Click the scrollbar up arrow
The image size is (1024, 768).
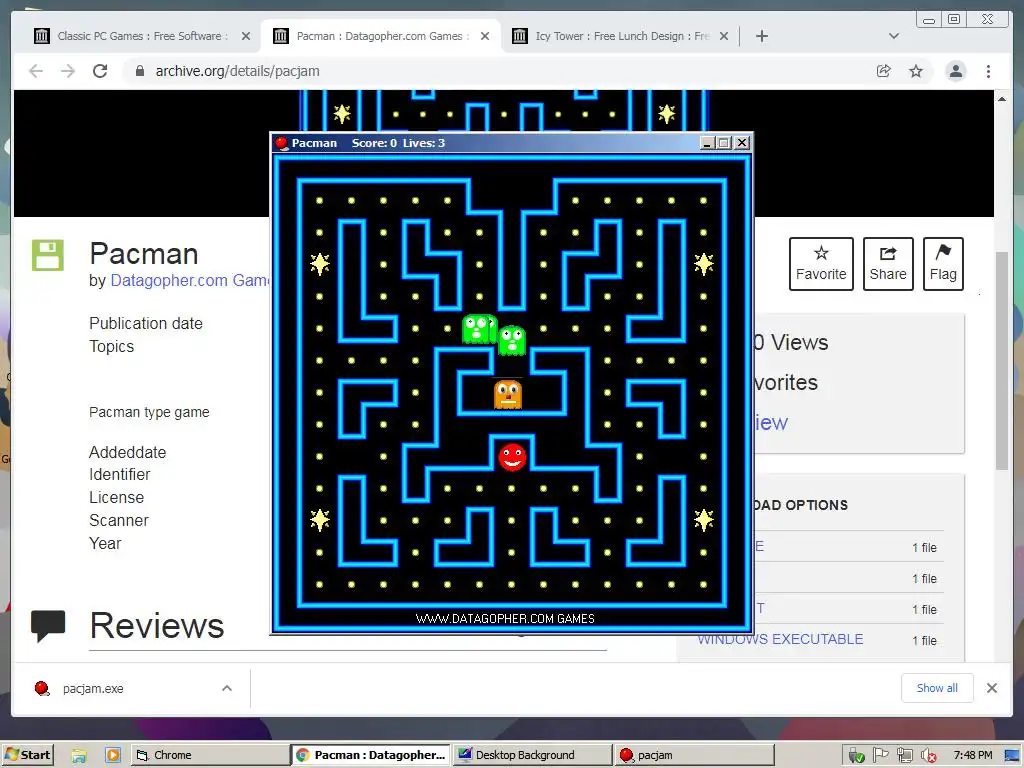coord(1002,99)
